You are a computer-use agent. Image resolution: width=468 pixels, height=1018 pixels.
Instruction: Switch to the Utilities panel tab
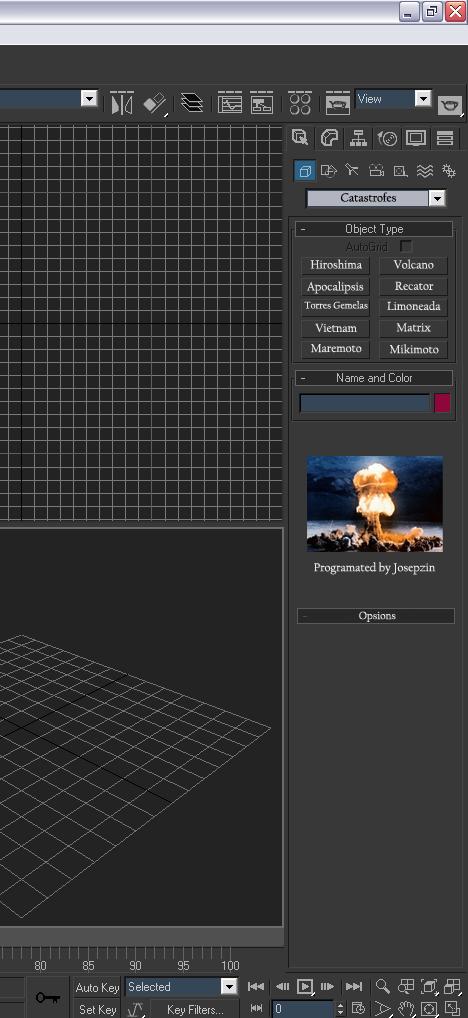[x=445, y=138]
